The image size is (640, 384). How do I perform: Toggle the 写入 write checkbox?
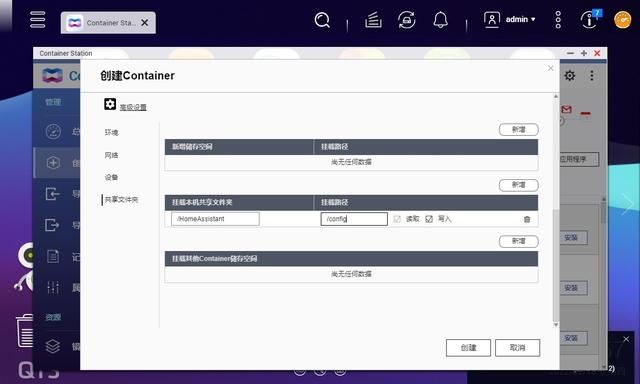coord(429,219)
